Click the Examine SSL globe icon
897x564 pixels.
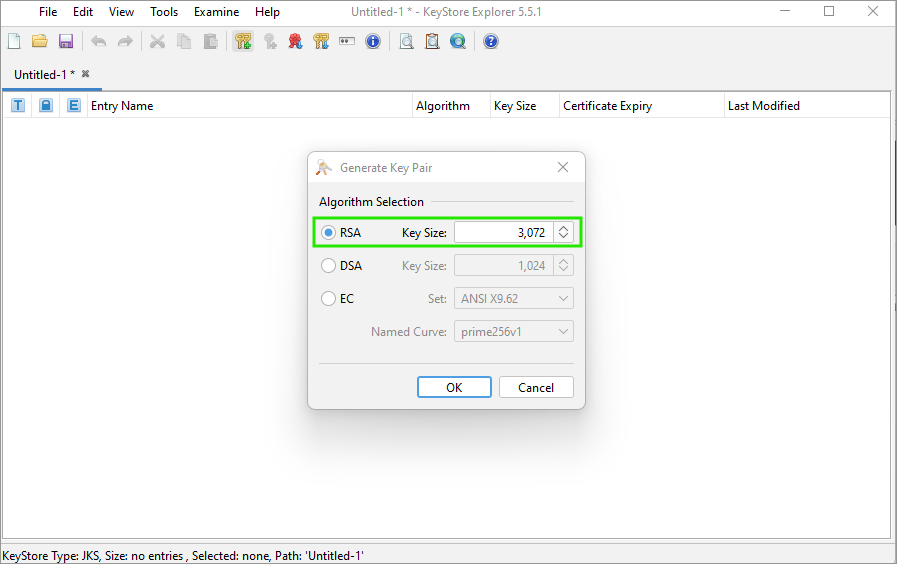click(458, 41)
